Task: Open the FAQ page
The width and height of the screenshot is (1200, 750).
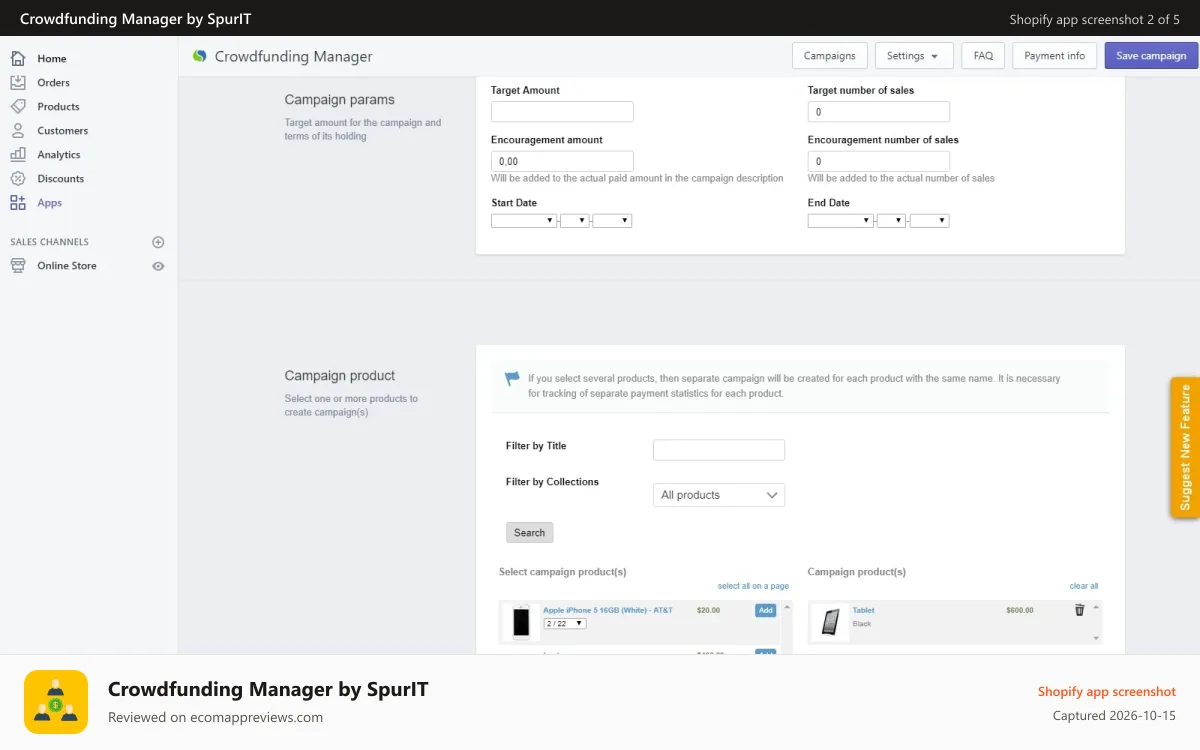Action: tap(984, 56)
